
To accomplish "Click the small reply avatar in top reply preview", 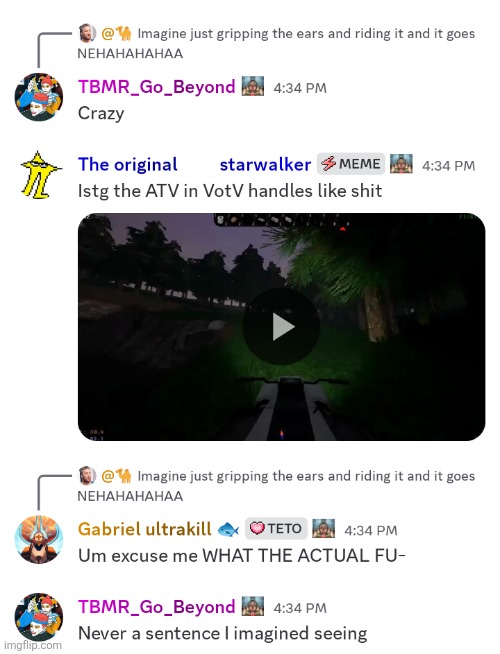I will [87, 33].
